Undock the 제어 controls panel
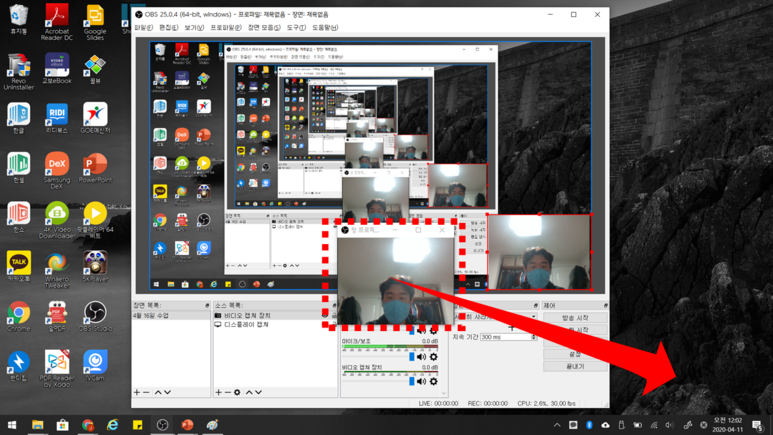This screenshot has height=435, width=773. coord(605,306)
